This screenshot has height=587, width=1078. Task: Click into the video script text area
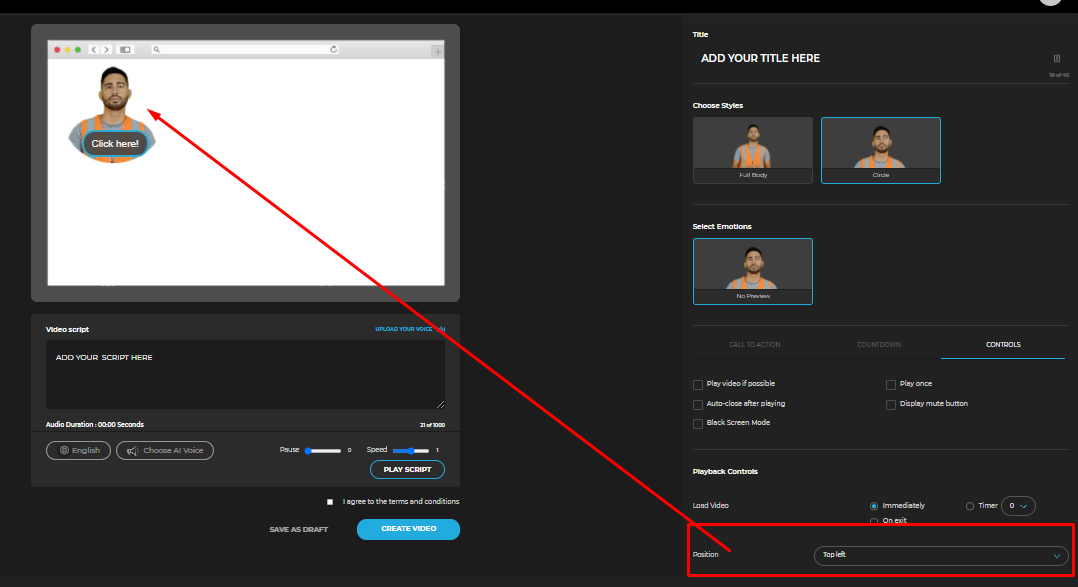click(245, 375)
